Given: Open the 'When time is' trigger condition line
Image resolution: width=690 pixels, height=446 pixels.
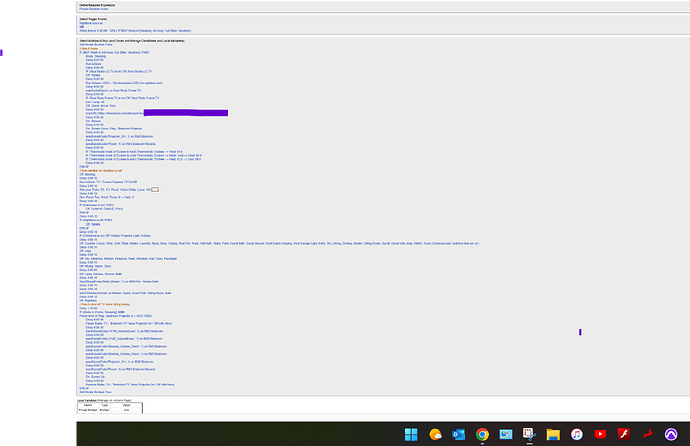Looking at the screenshot, I should 135,31.
